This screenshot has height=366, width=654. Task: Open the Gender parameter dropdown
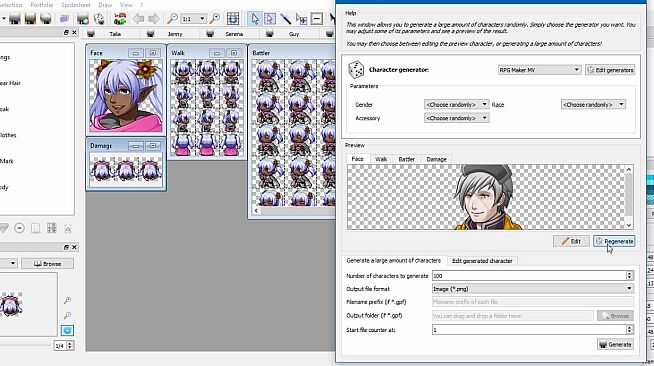[x=456, y=104]
